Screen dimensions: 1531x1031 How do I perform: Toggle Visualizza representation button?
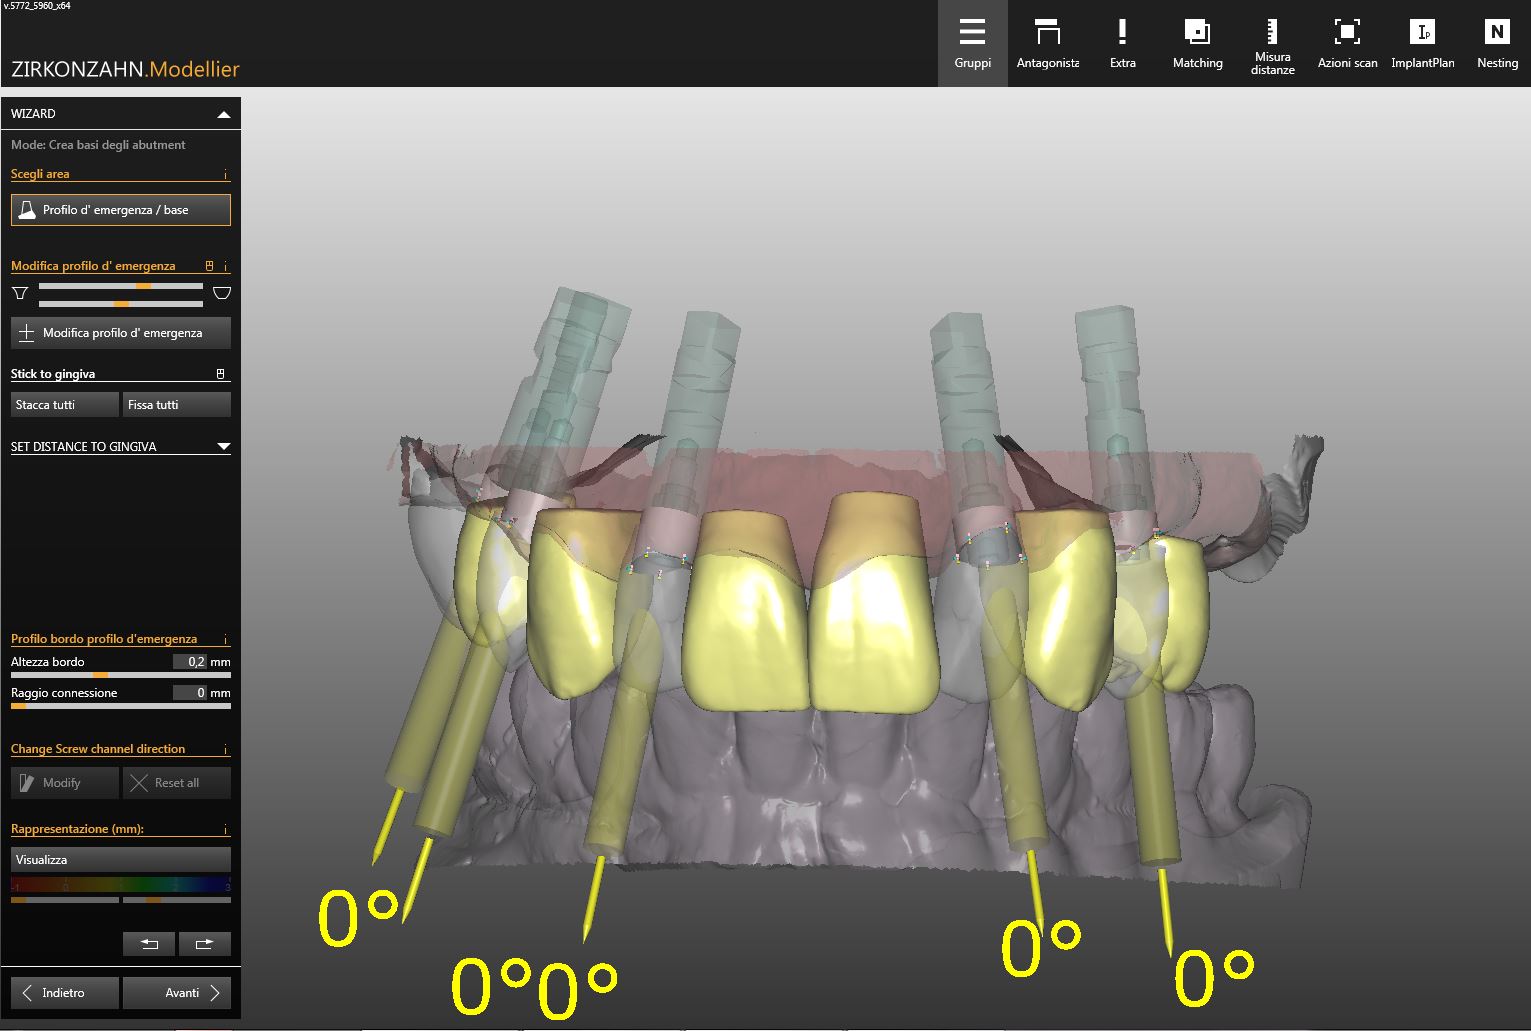coord(120,860)
